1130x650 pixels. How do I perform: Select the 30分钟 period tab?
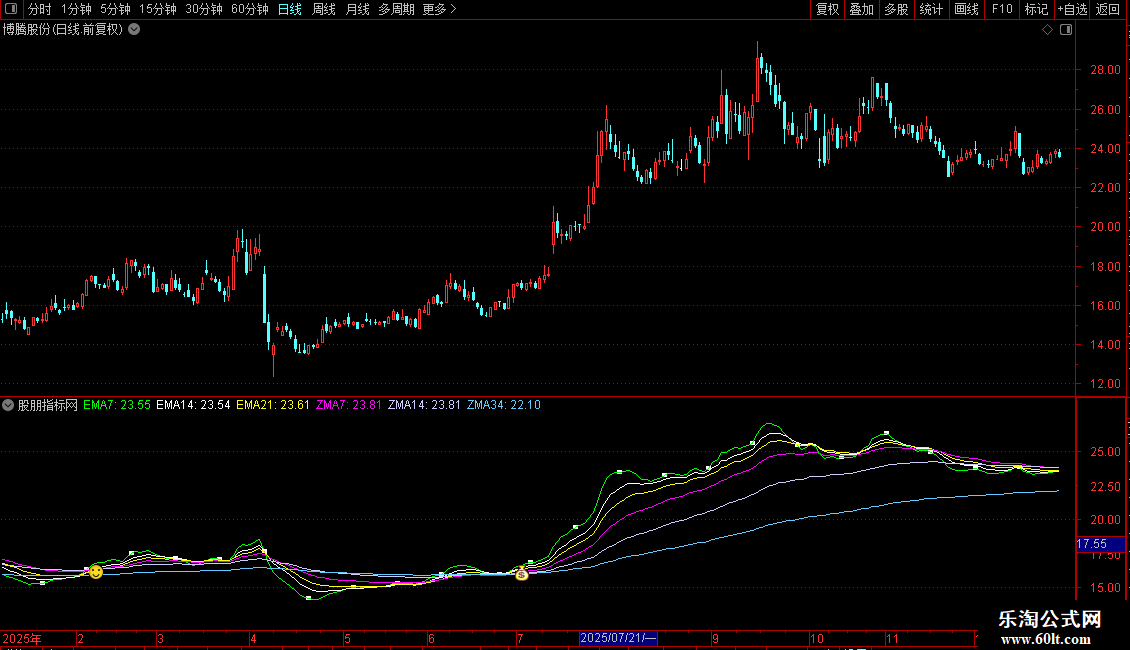coord(204,9)
